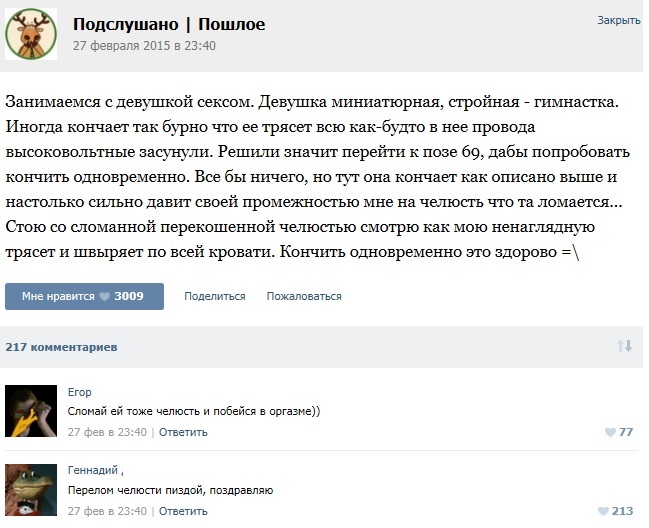Open Геннадий's profile name link
The height and width of the screenshot is (528, 649).
(93, 470)
